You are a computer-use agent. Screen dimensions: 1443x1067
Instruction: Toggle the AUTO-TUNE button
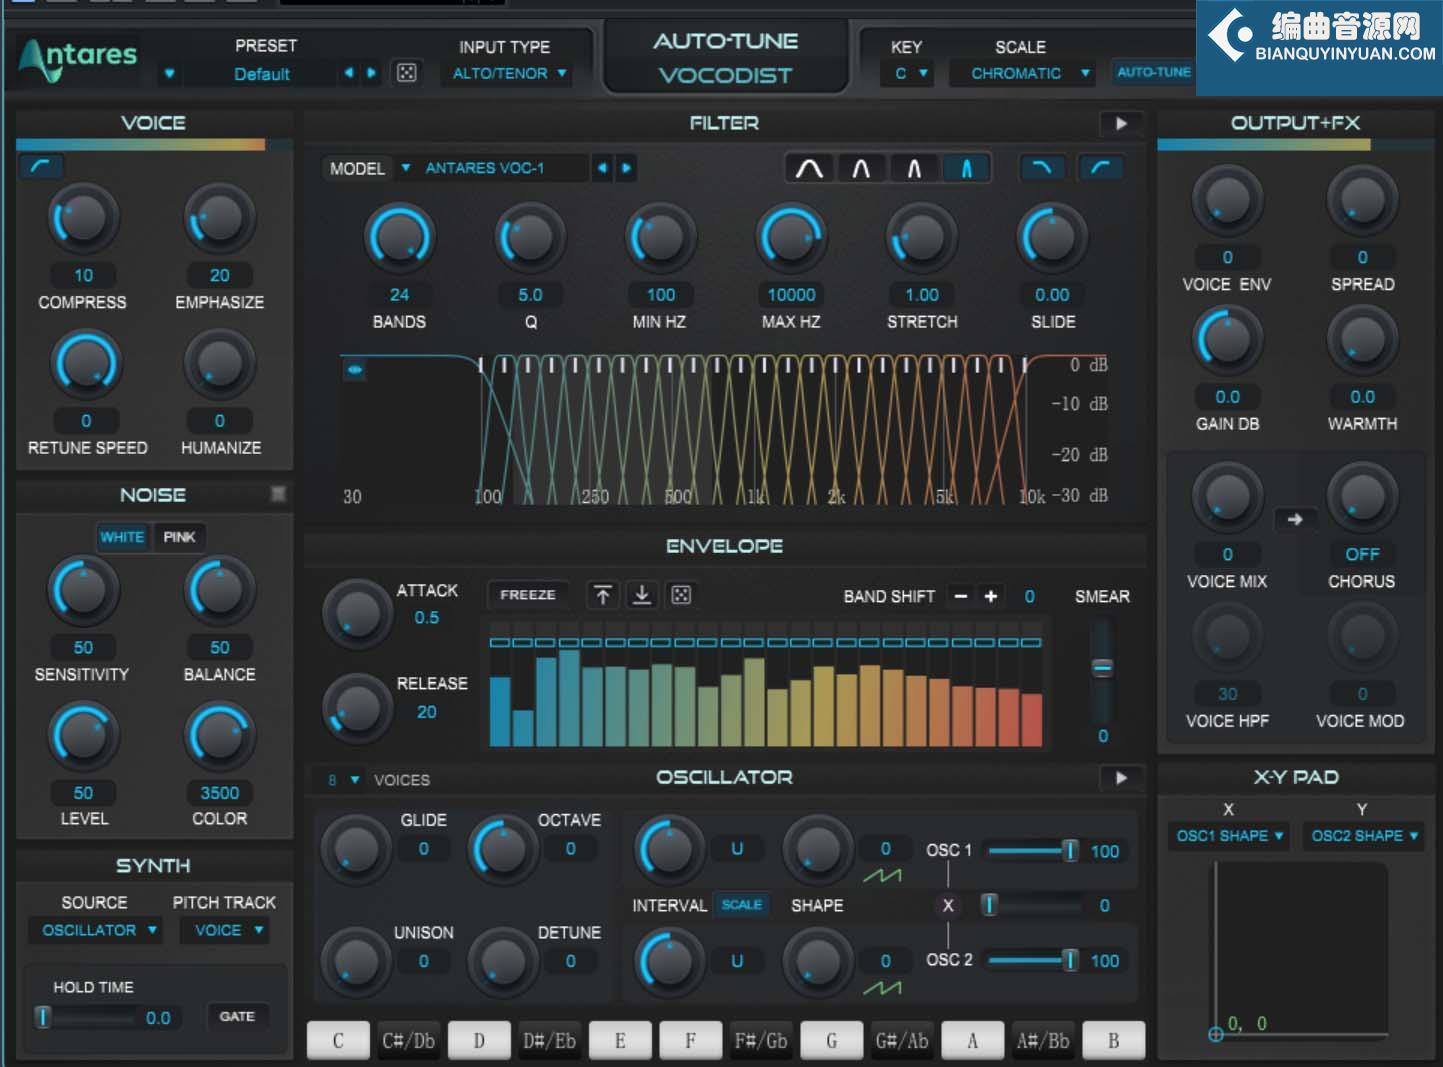click(x=1153, y=72)
